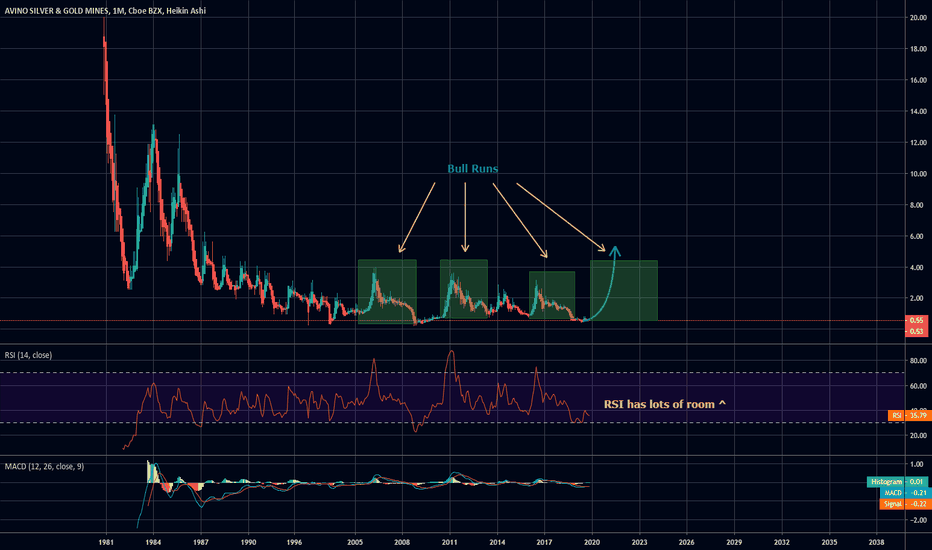Image resolution: width=932 pixels, height=550 pixels.
Task: Click the 2032 year label on time axis
Action: click(782, 542)
